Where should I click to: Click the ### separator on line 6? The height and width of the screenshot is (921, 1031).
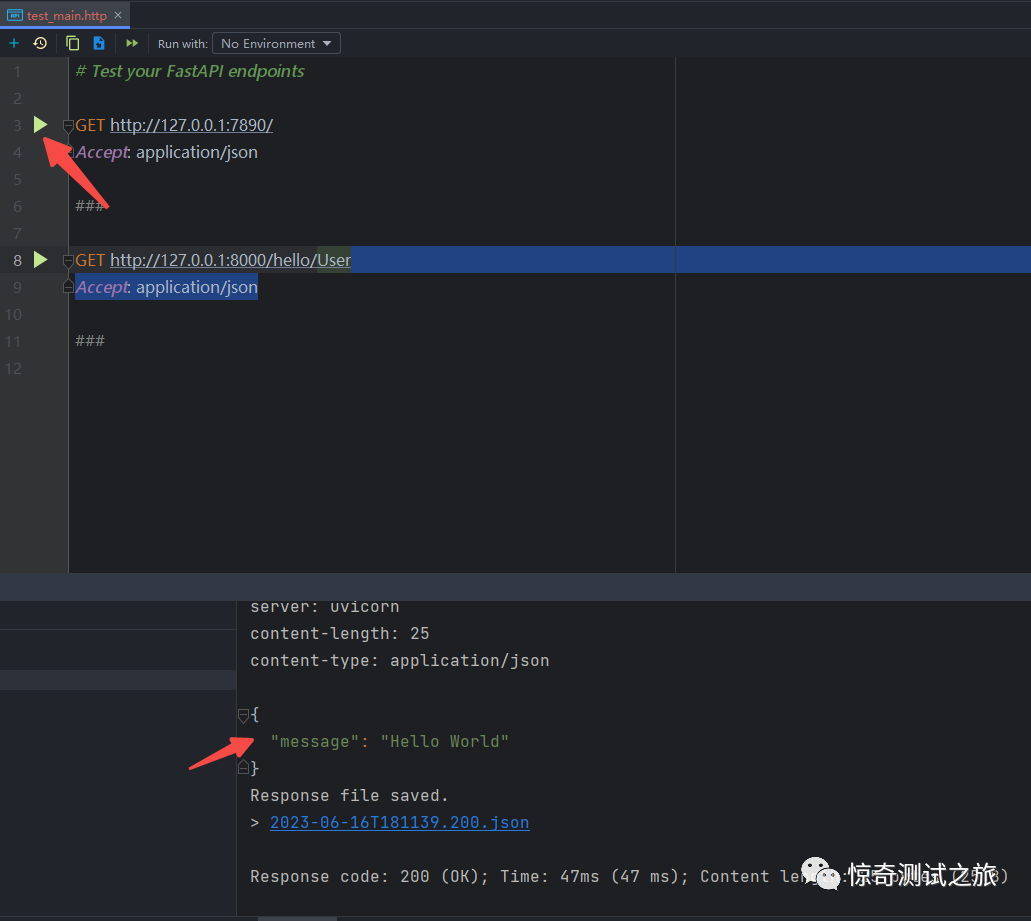pyautogui.click(x=90, y=205)
